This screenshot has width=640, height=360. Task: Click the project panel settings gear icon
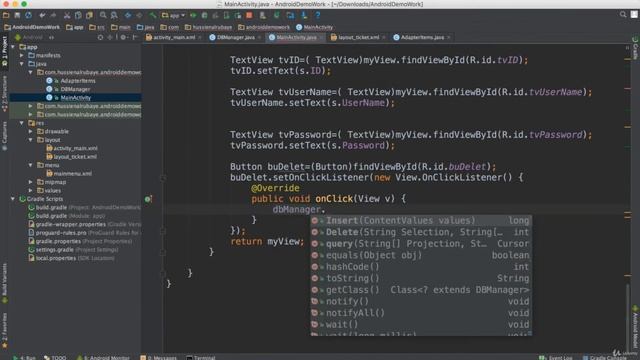pos(123,37)
